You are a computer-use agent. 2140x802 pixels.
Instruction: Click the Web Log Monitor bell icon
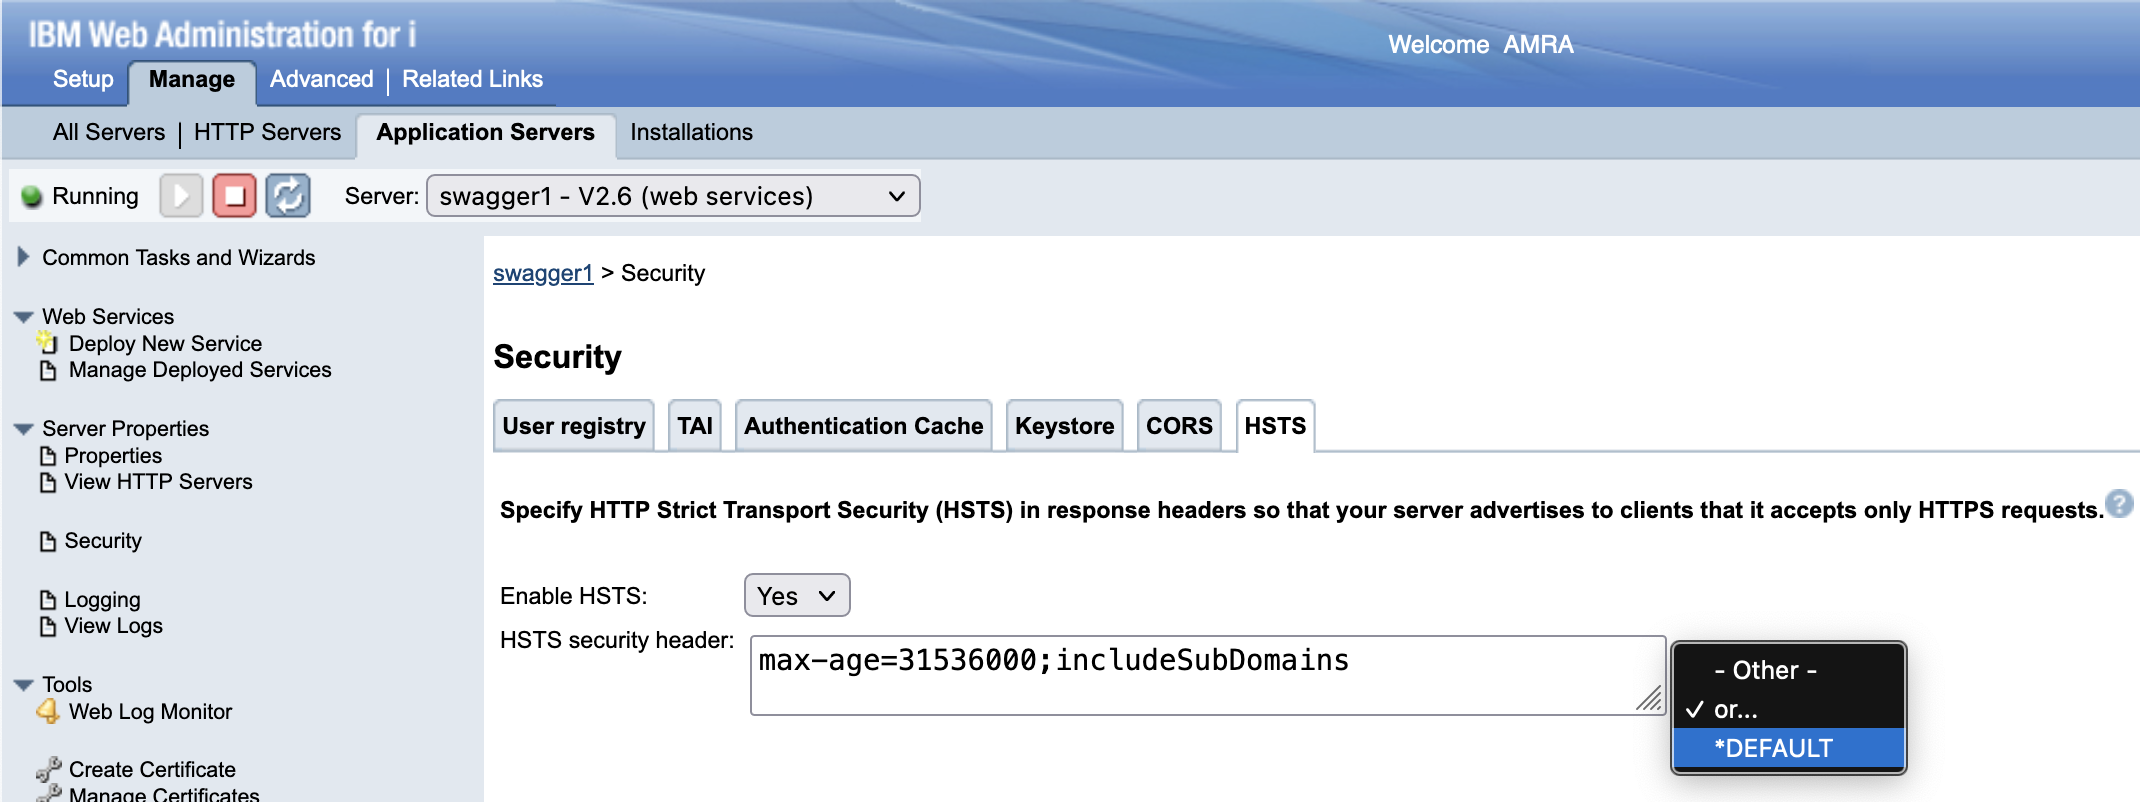click(x=48, y=711)
